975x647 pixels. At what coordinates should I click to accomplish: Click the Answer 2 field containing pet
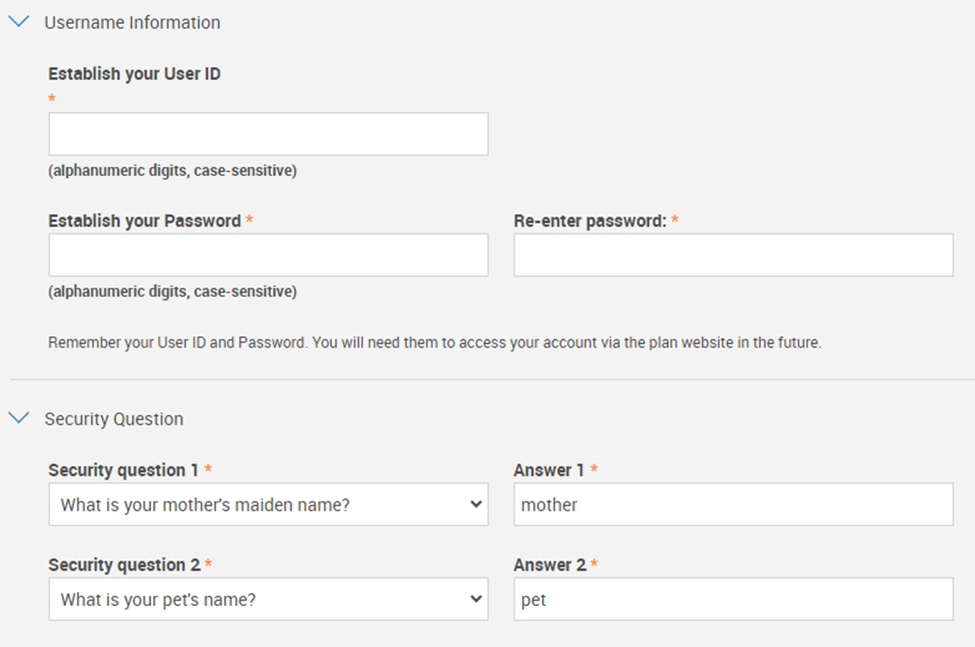pyautogui.click(x=733, y=600)
